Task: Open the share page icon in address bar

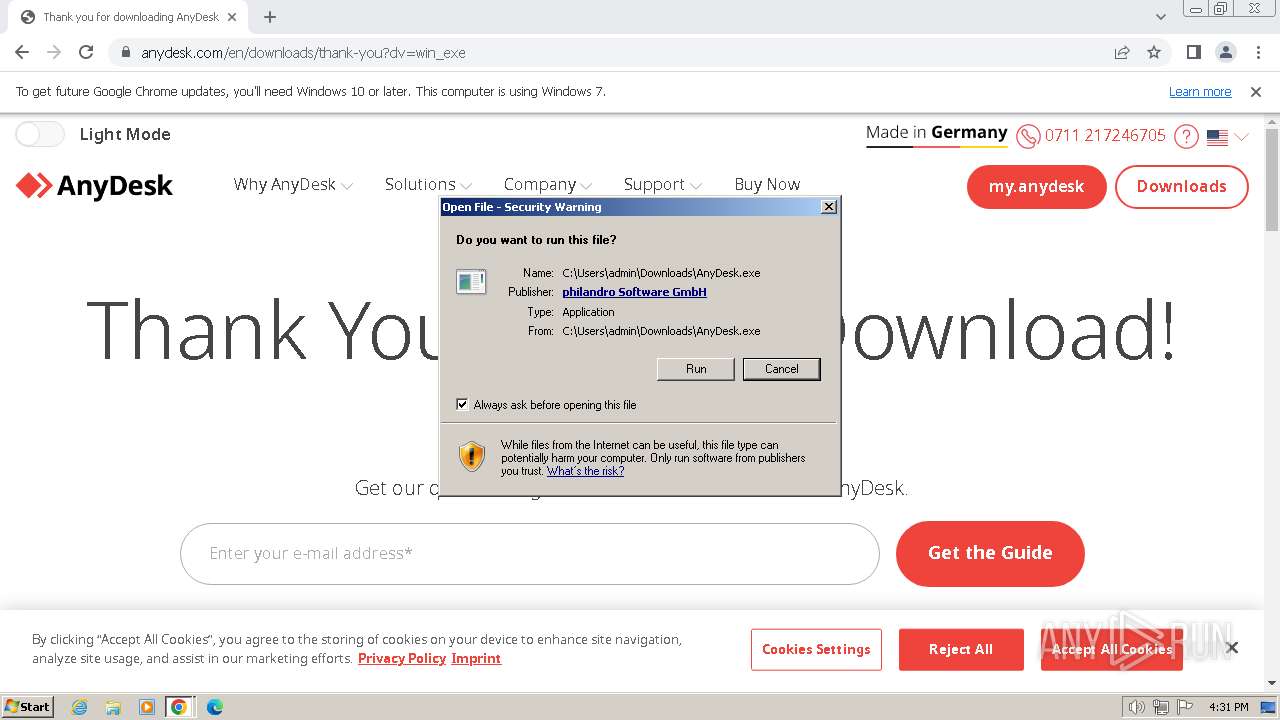Action: (1122, 53)
